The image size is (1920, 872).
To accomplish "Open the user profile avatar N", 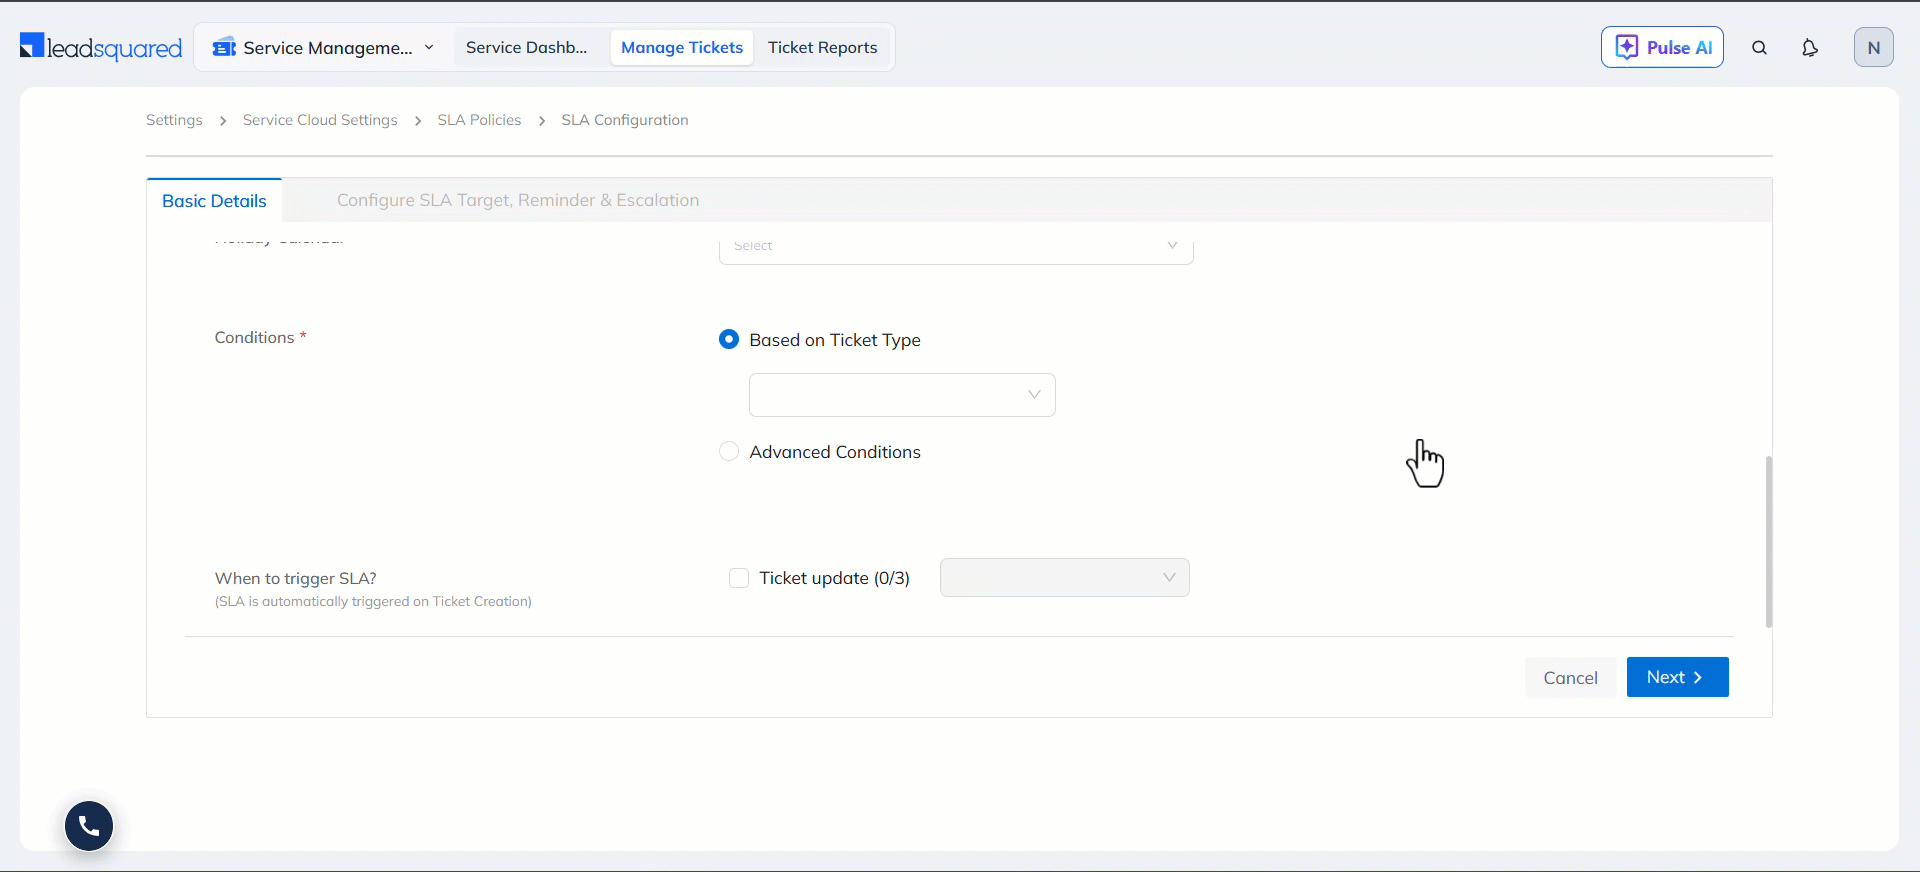I will pos(1874,47).
